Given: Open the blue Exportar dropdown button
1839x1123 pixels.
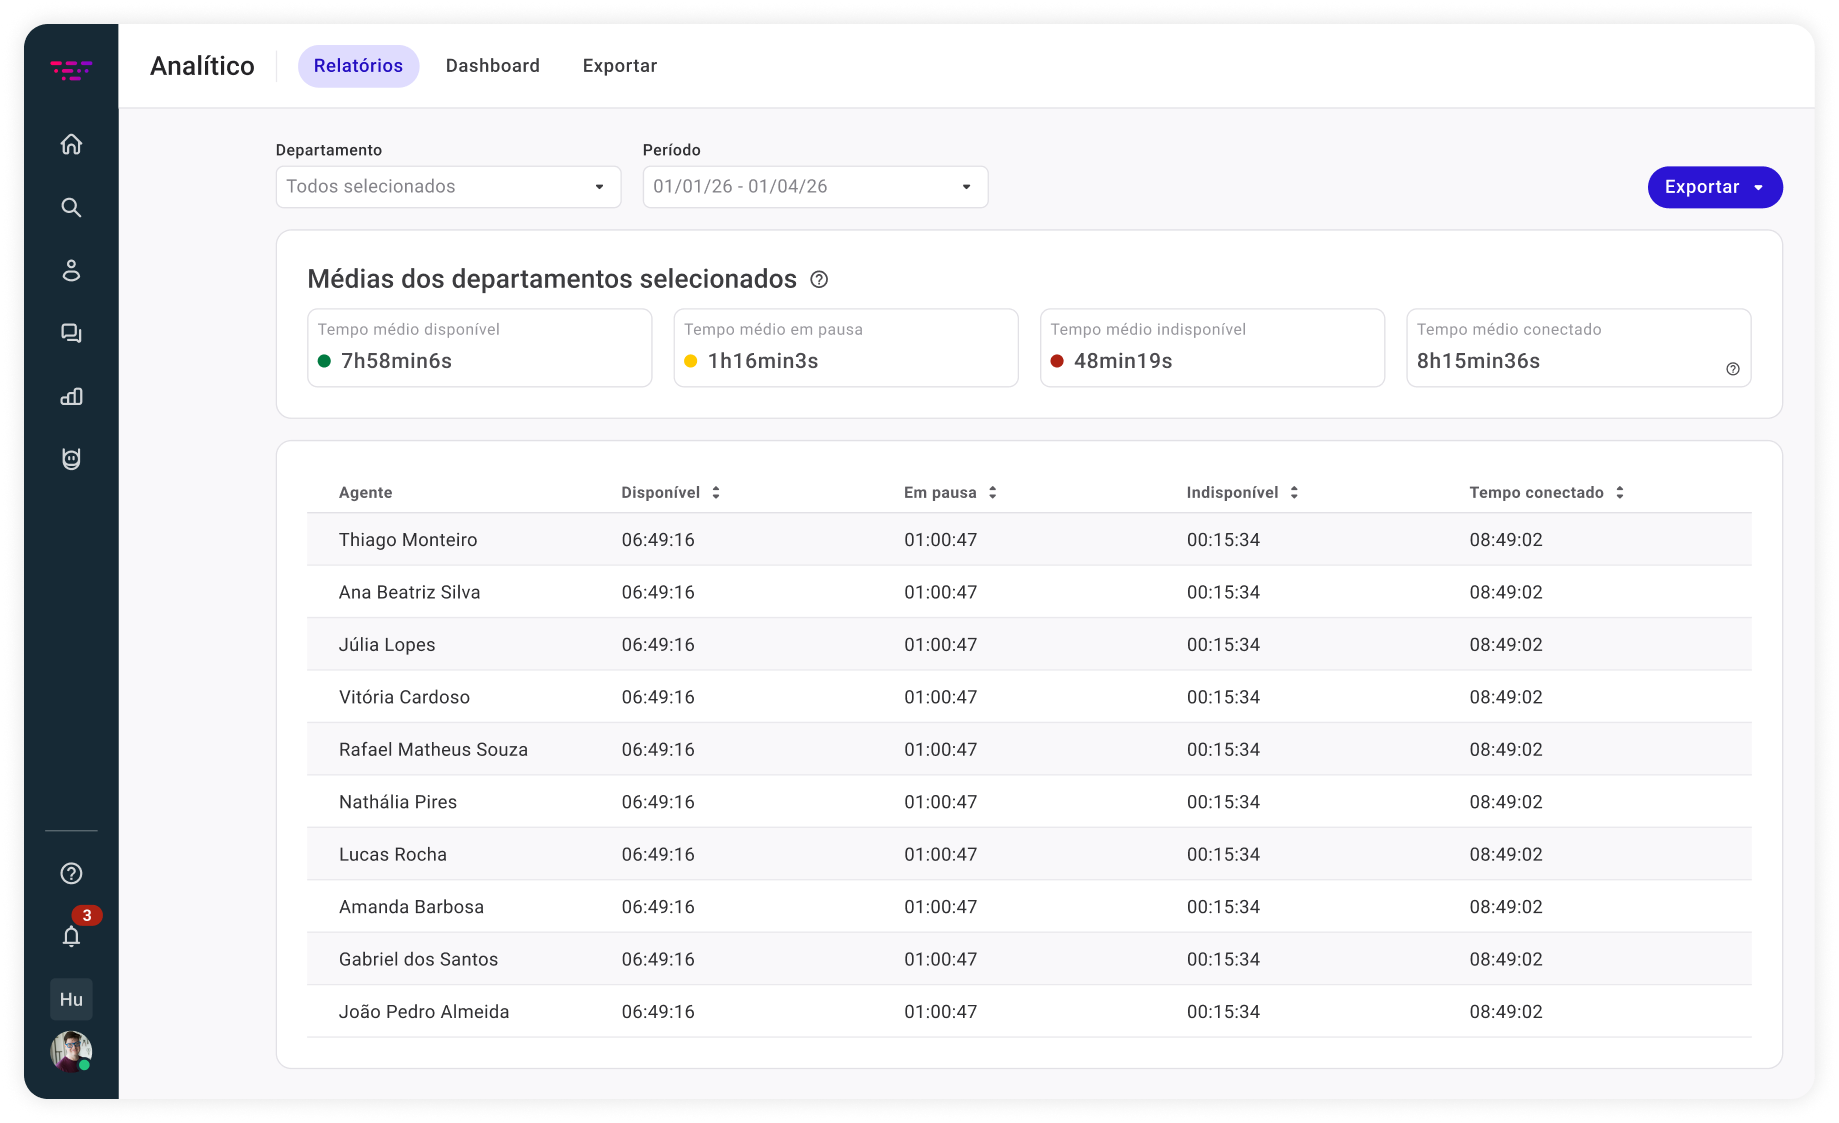Looking at the screenshot, I should pos(1714,187).
